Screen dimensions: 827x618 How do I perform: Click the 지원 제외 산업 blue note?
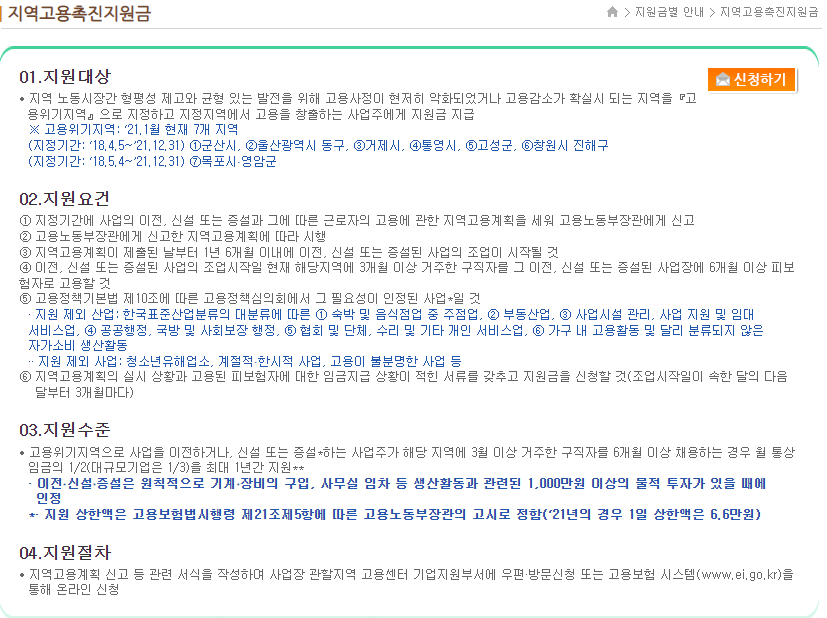[396, 330]
